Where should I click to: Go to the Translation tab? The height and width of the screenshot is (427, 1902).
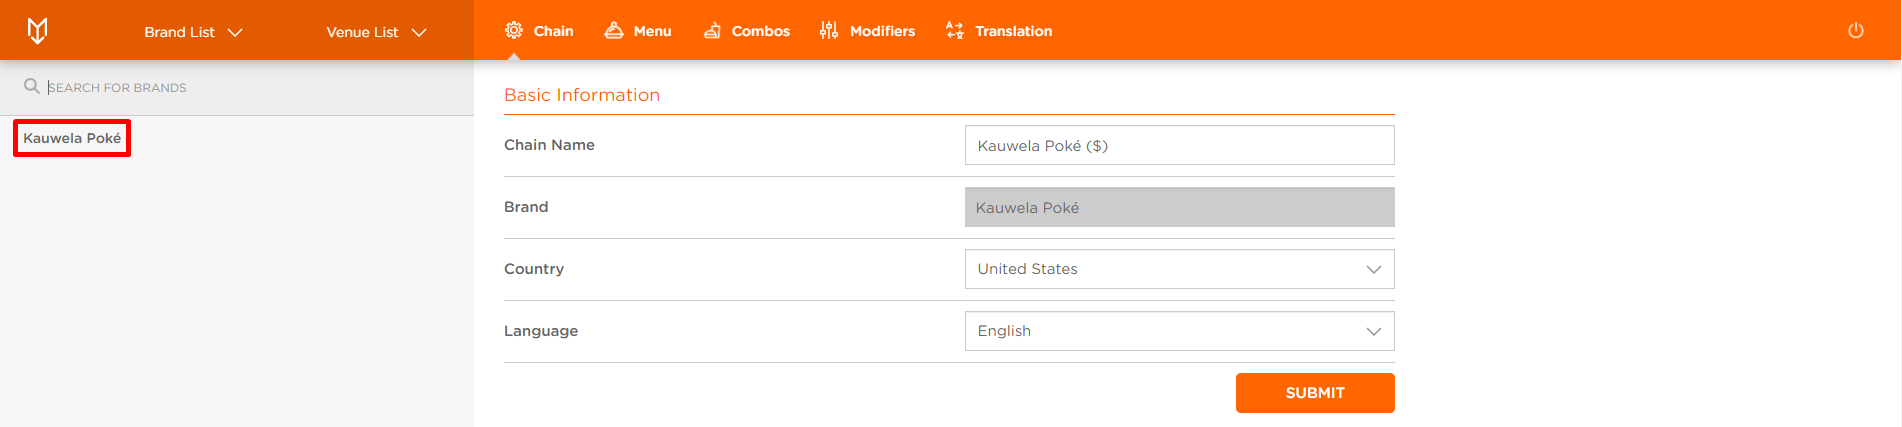tap(999, 31)
